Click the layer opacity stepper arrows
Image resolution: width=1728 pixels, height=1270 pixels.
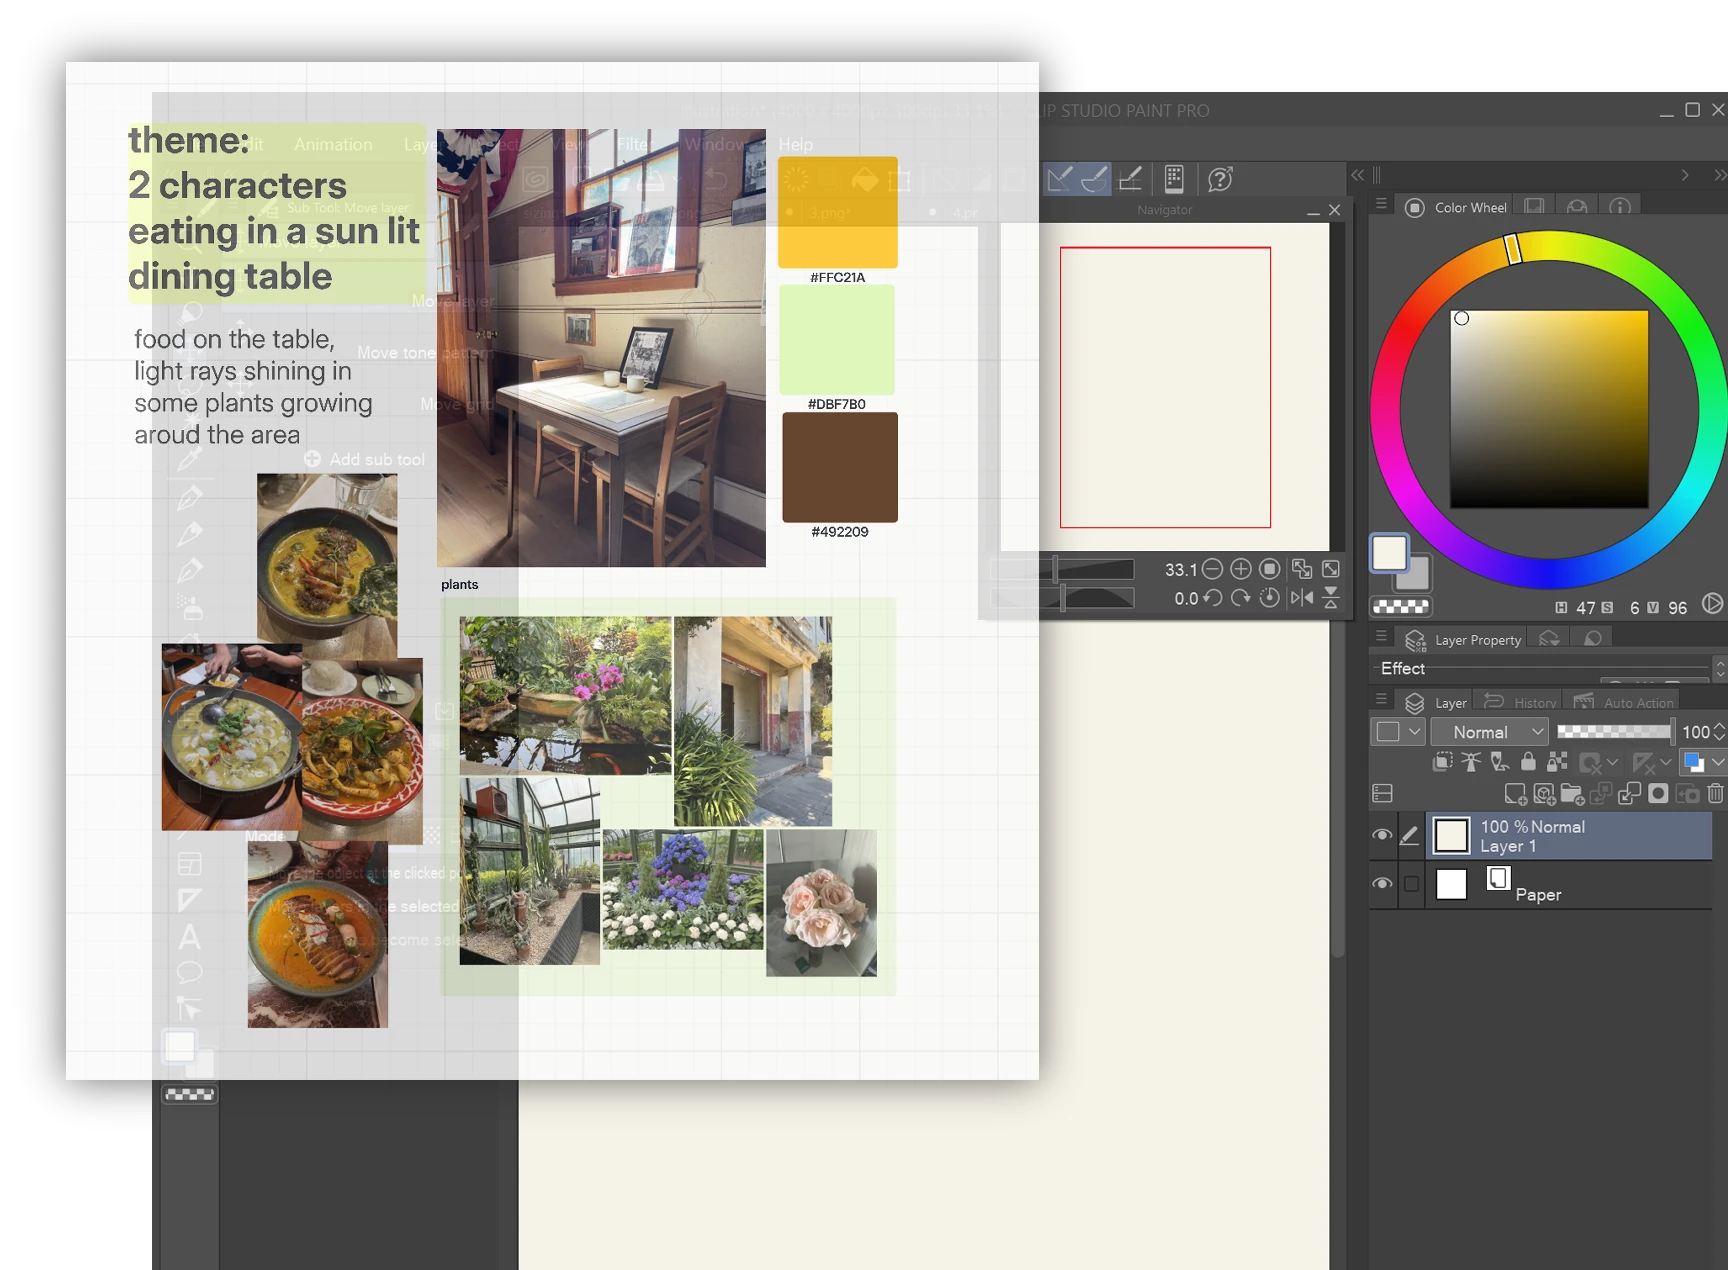1719,732
